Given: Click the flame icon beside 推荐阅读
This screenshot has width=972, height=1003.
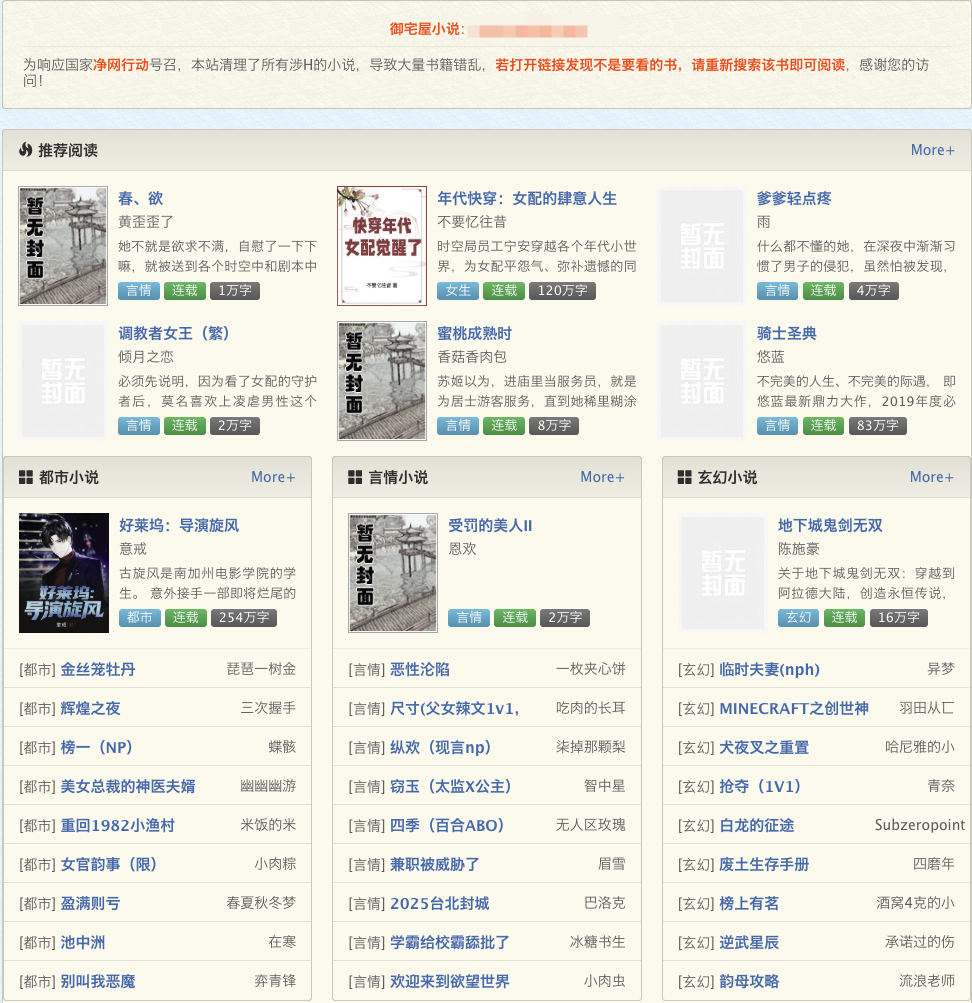Looking at the screenshot, I should (x=26, y=150).
